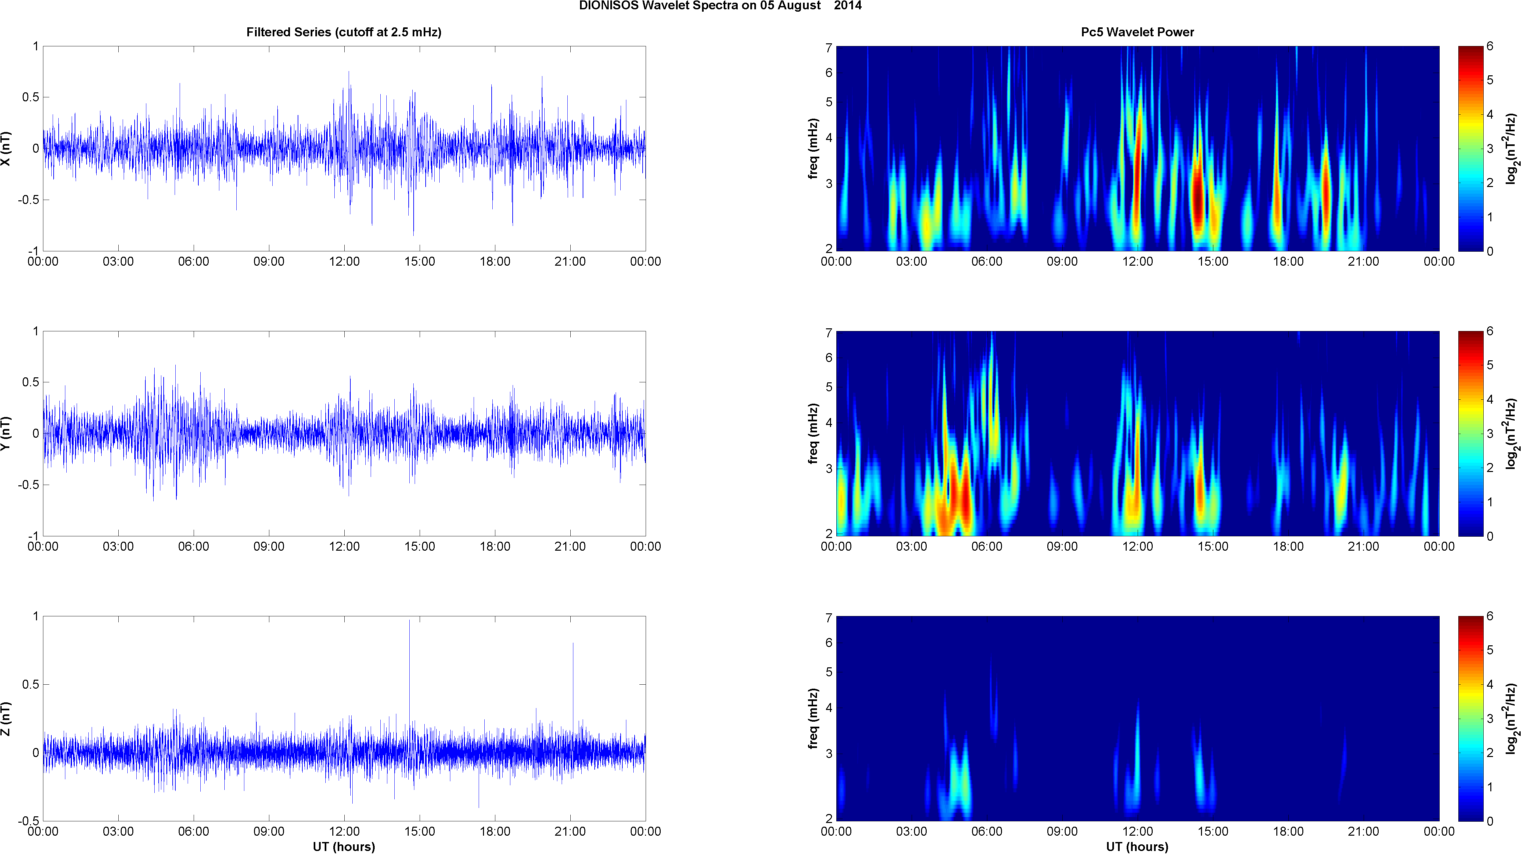This screenshot has width=1521, height=854.
Task: Click the '7' frequency tick on X wavelet spectrum
Action: coord(829,47)
